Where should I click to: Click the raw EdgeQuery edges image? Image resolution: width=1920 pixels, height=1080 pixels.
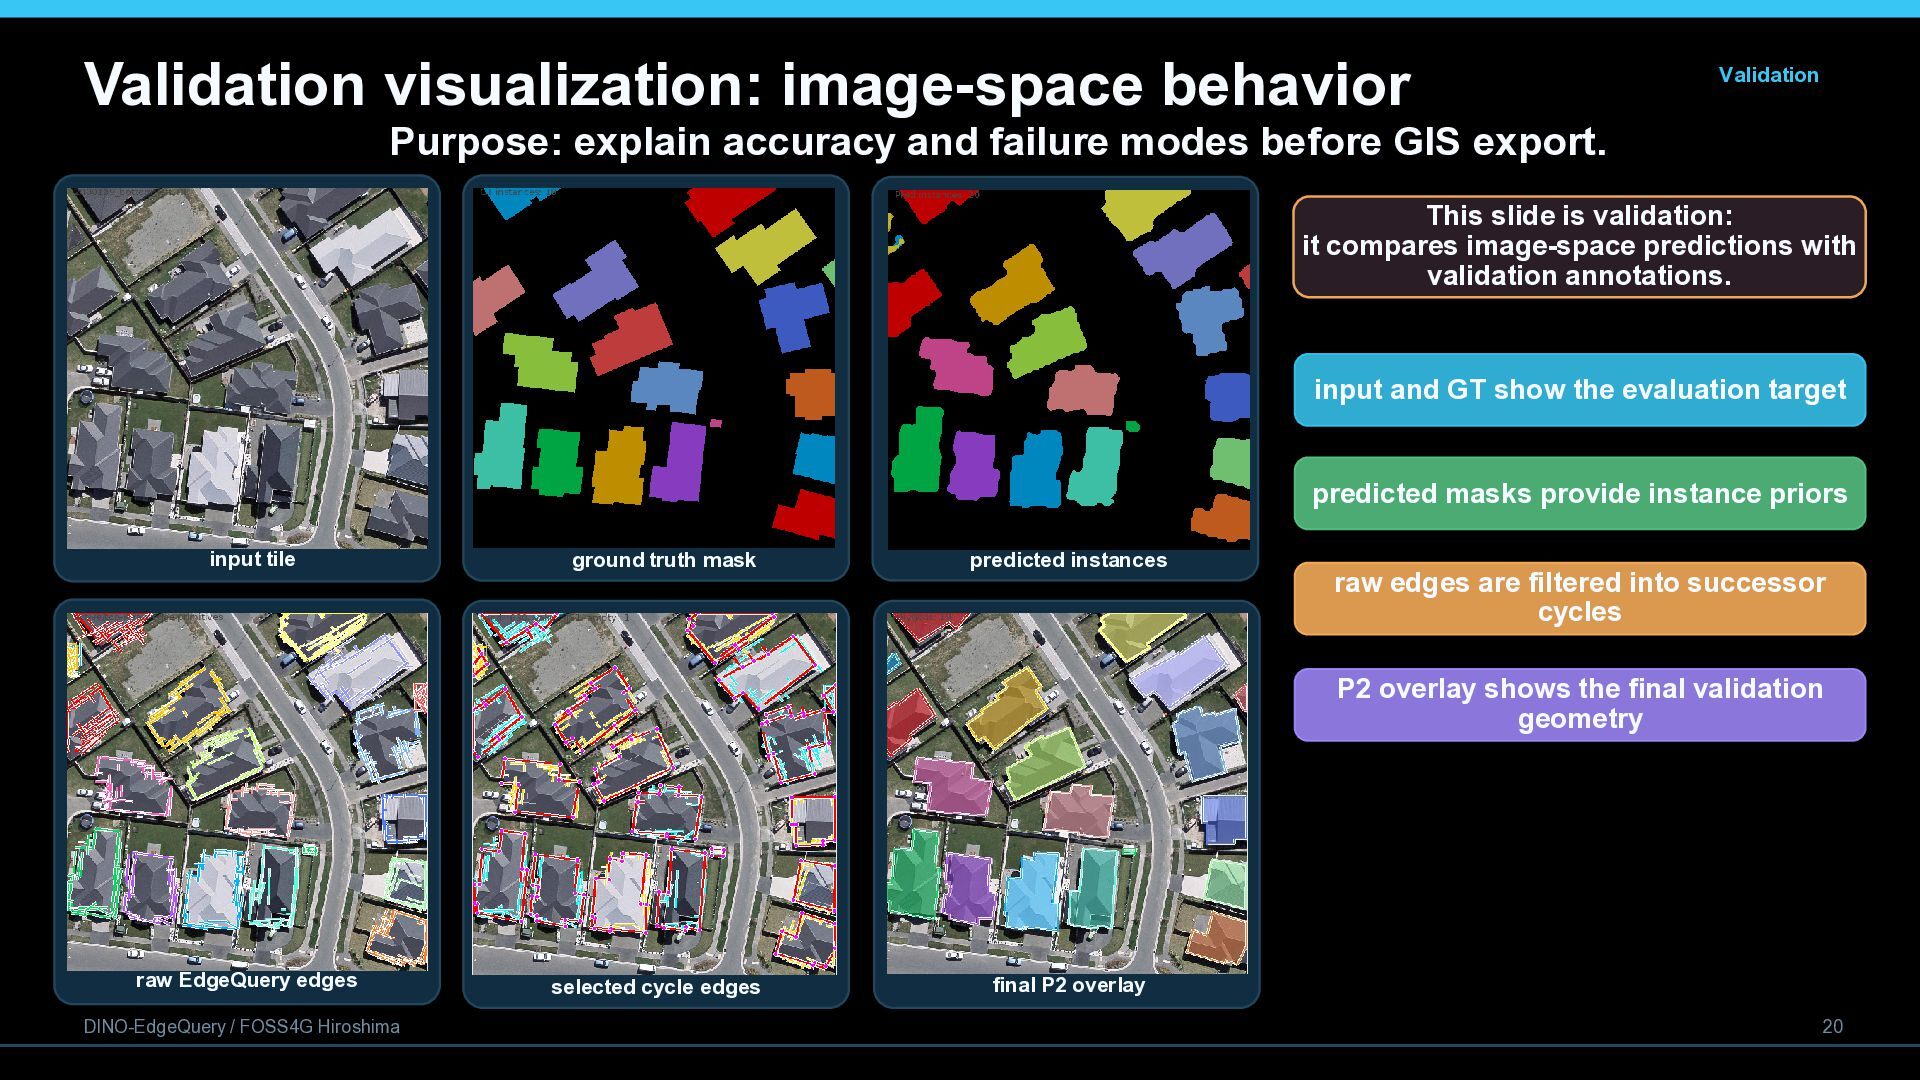point(247,791)
